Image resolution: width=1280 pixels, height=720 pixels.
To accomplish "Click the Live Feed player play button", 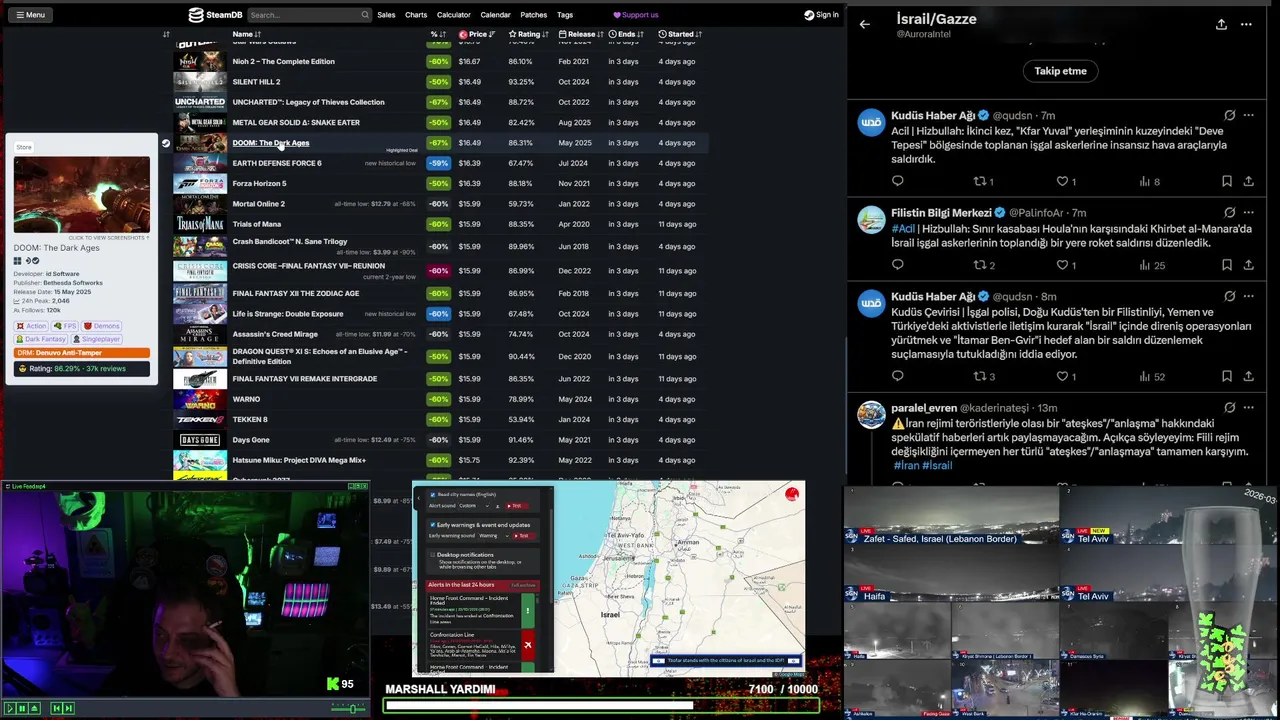I will coord(9,708).
